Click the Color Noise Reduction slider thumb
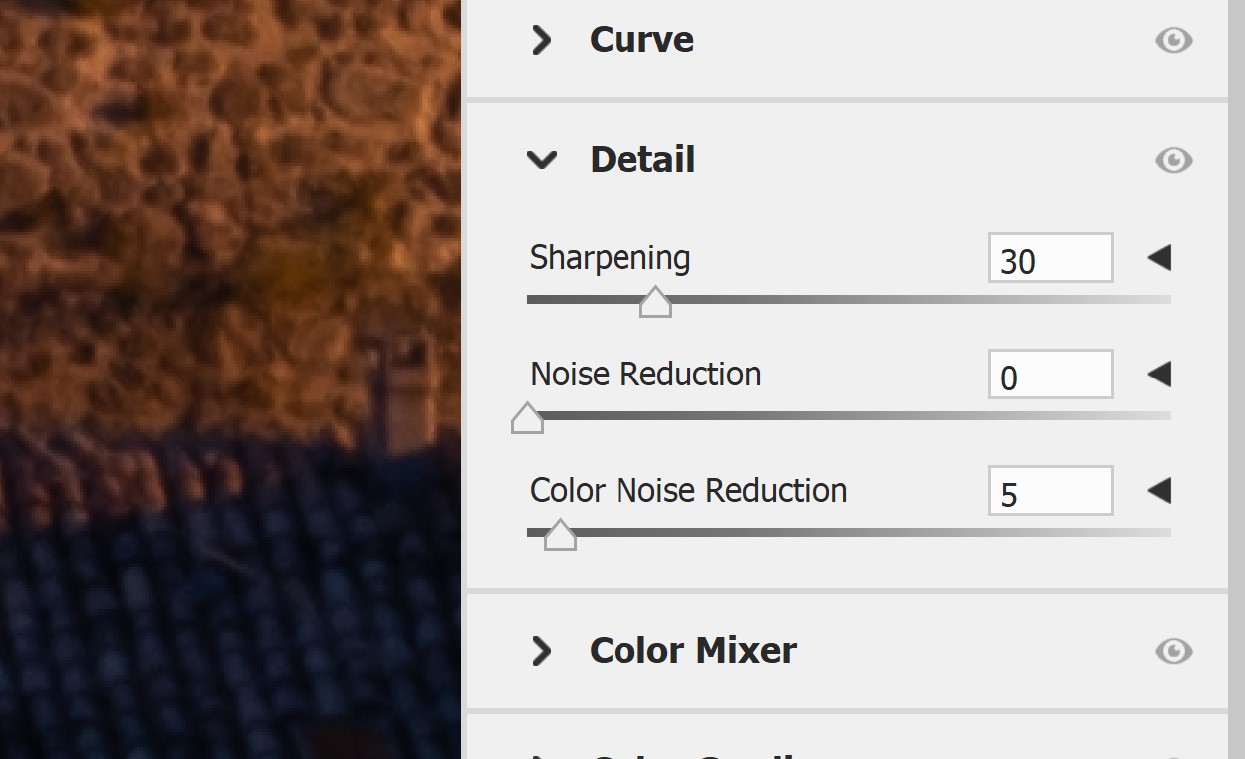This screenshot has height=759, width=1245. tap(560, 535)
